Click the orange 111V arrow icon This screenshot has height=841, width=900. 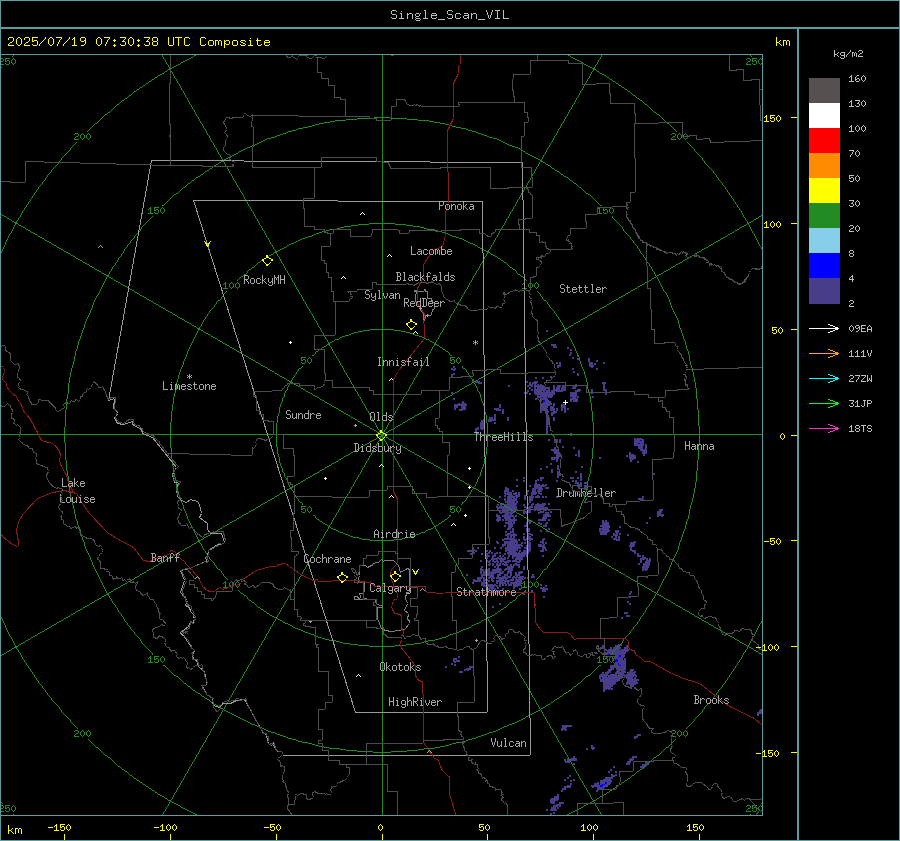pos(824,354)
